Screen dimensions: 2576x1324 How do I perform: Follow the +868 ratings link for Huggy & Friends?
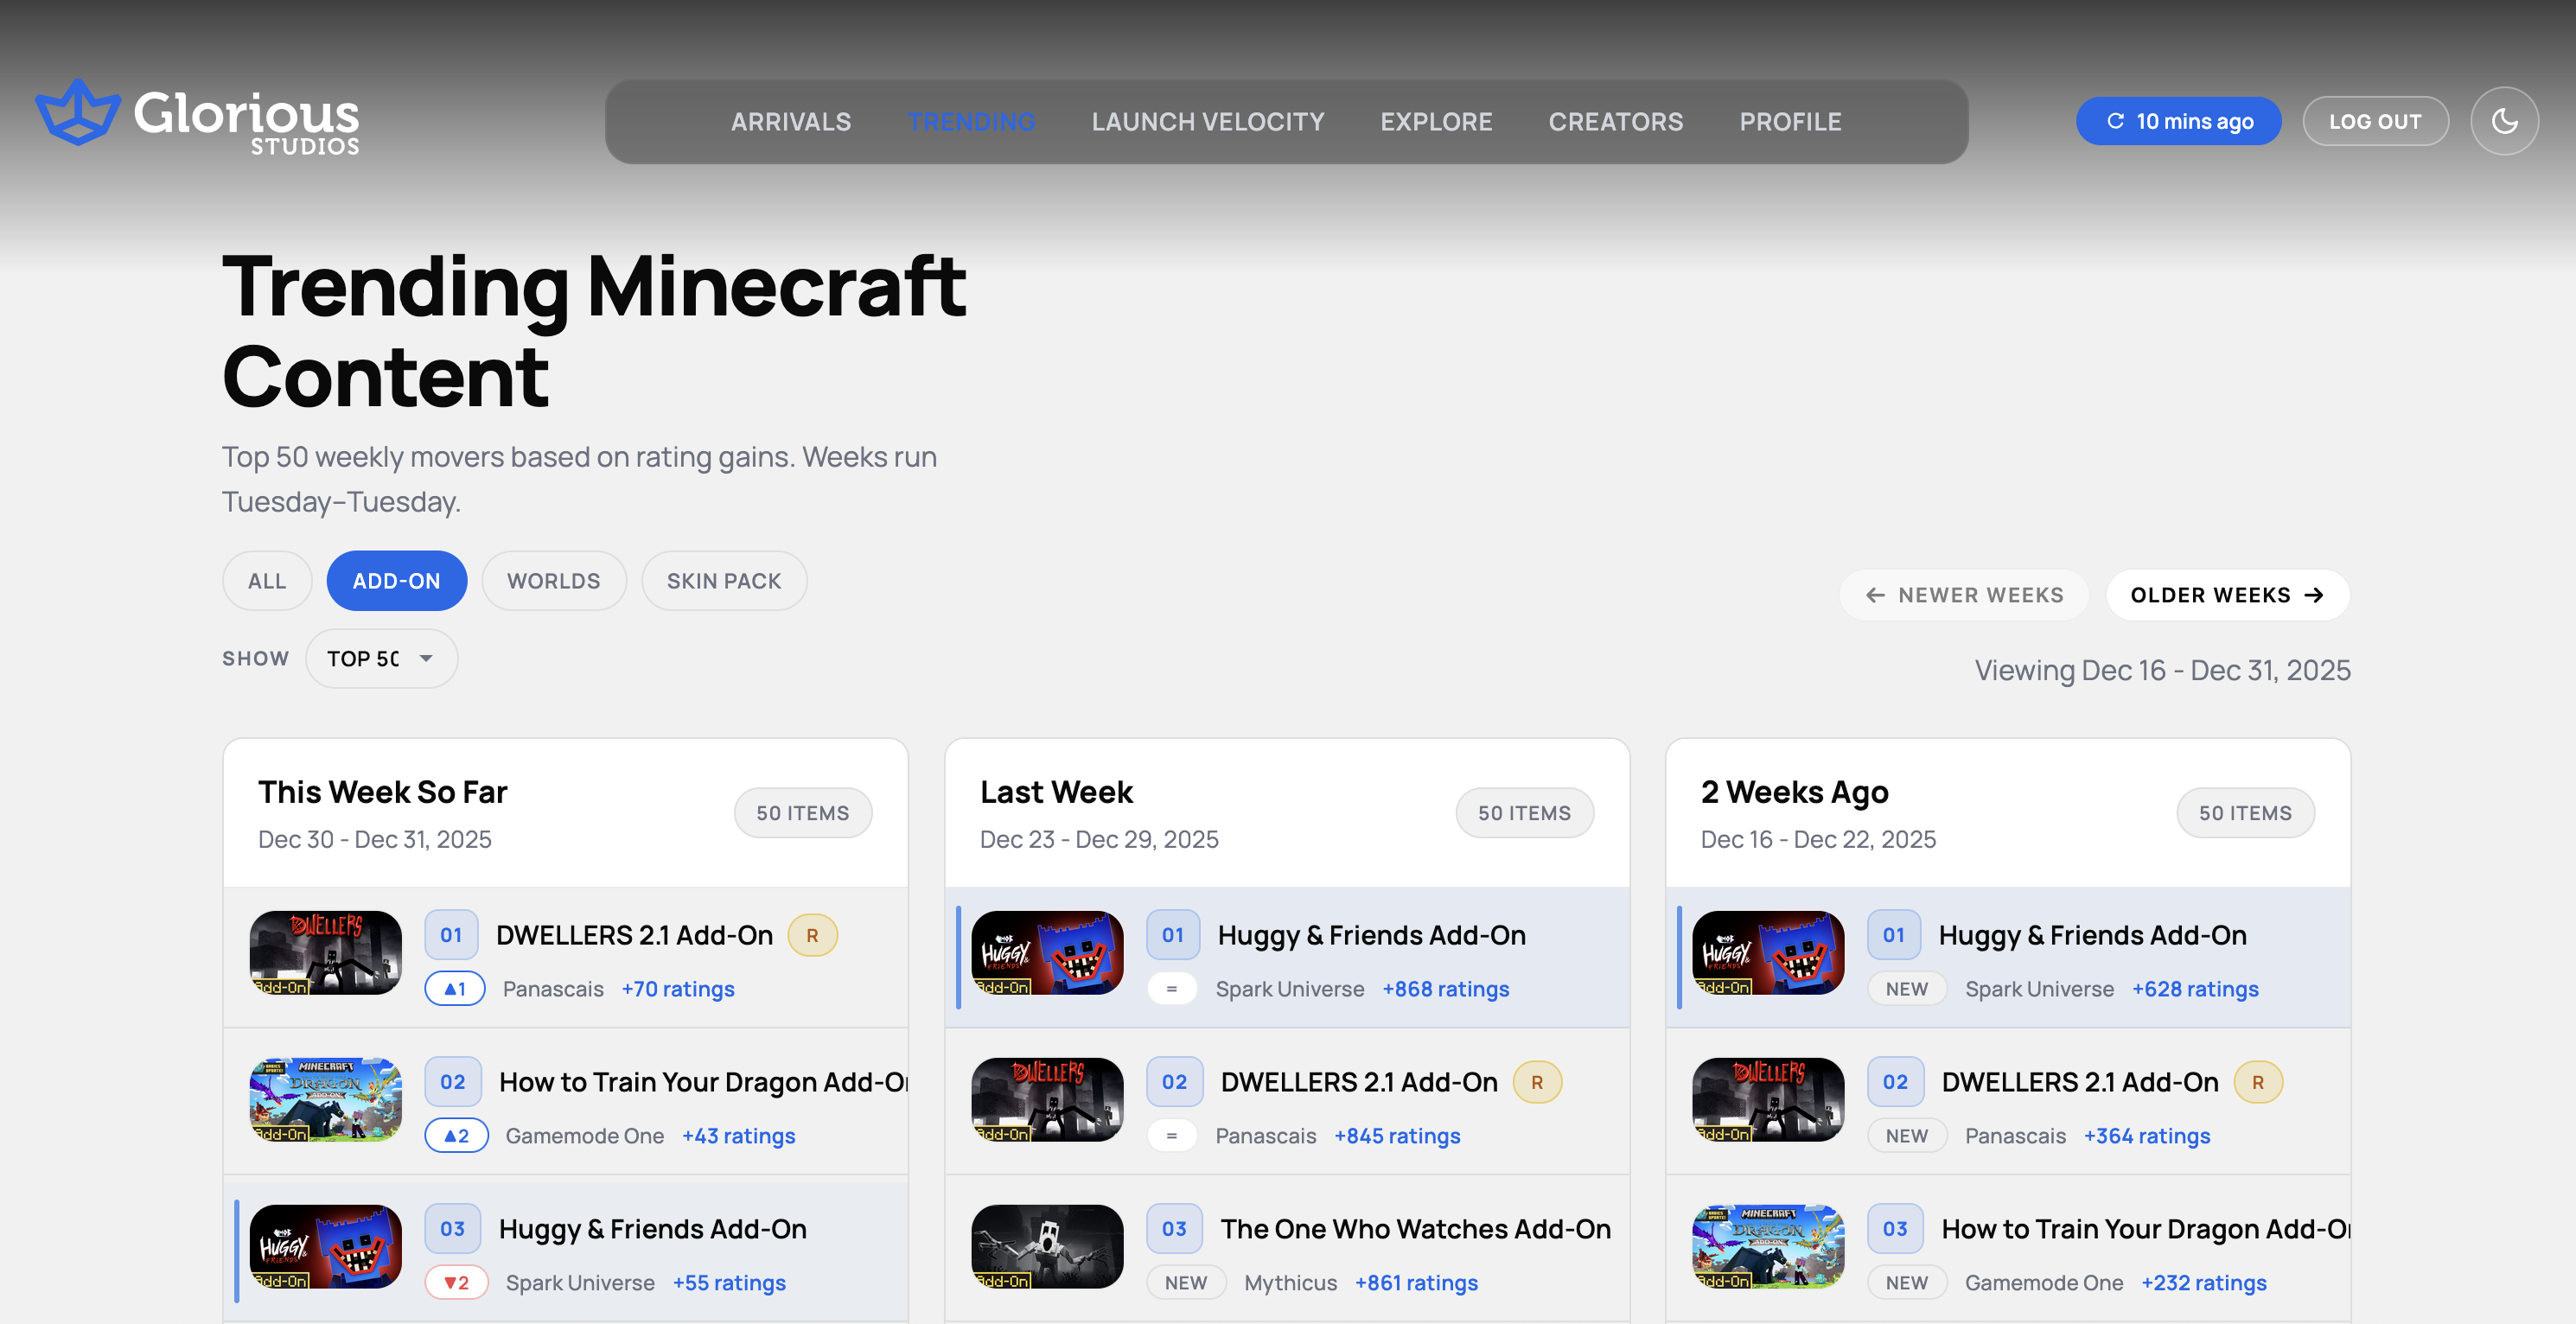click(x=1445, y=988)
